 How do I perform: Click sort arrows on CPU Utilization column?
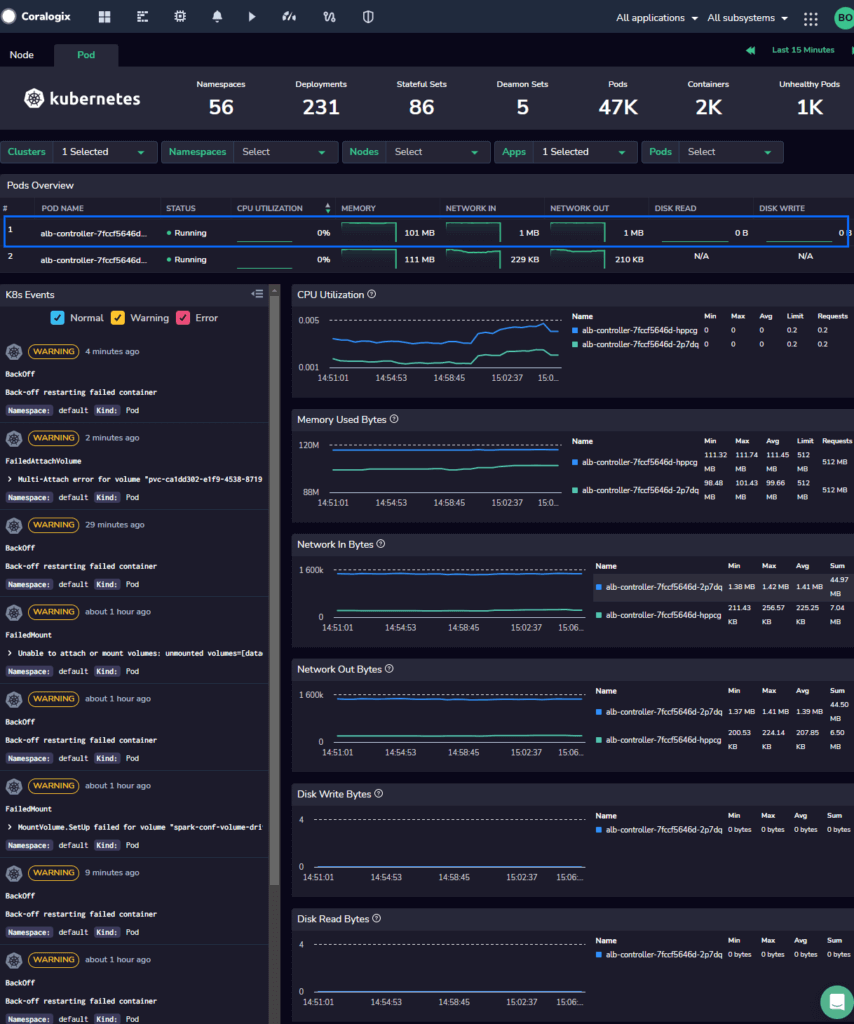328,208
